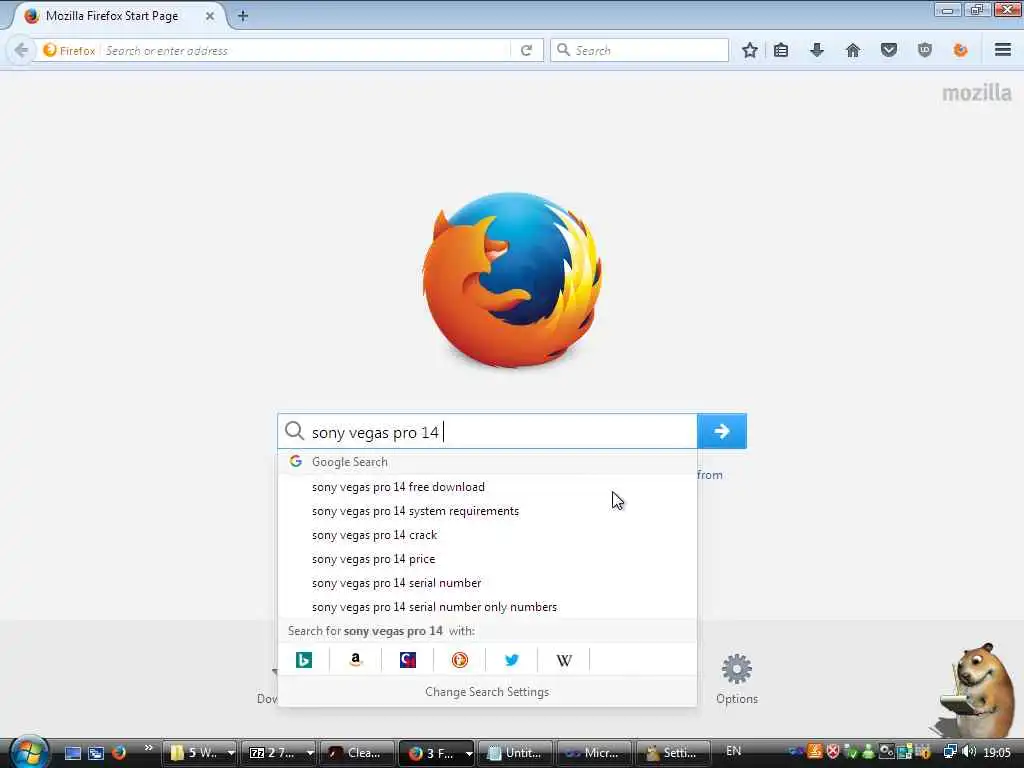1024x768 pixels.
Task: Search with Bing icon
Action: 304,660
